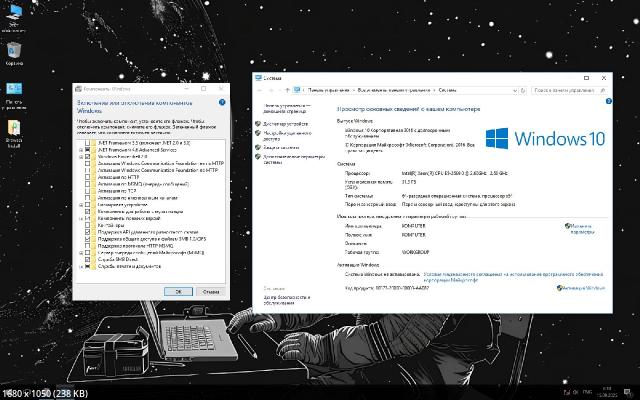This screenshot has height=400, width=640.
Task: Toggle the .NET Framework 3.5 checkbox
Action: pyautogui.click(x=89, y=142)
